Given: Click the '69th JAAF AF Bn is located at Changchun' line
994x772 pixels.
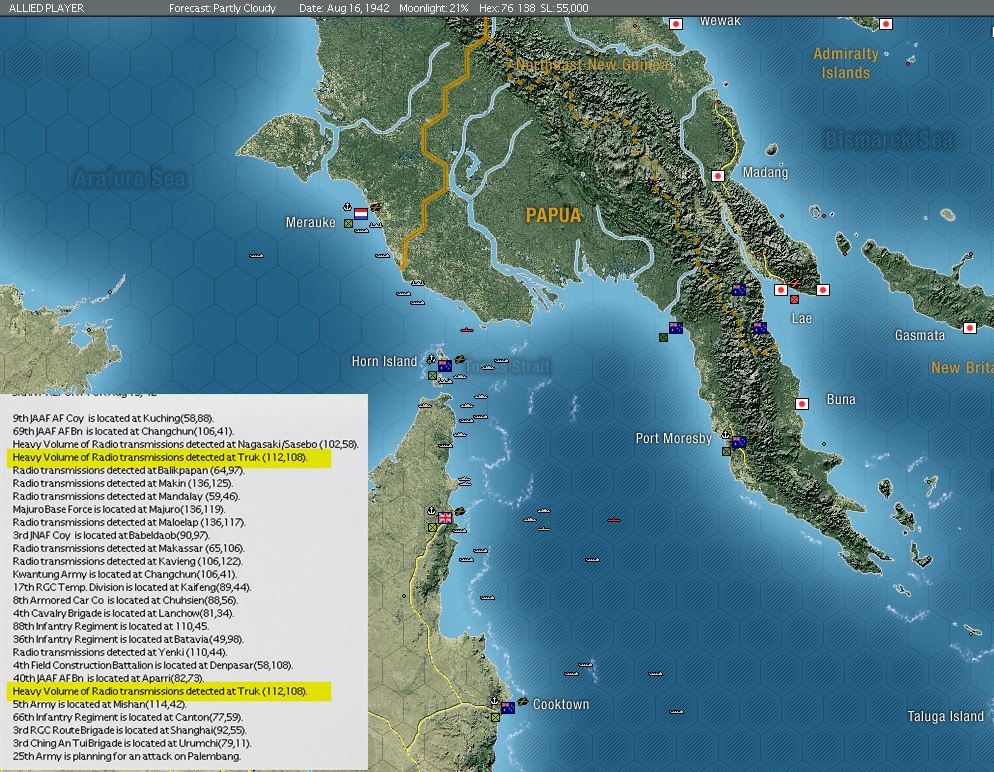Looking at the screenshot, I should click(123, 431).
